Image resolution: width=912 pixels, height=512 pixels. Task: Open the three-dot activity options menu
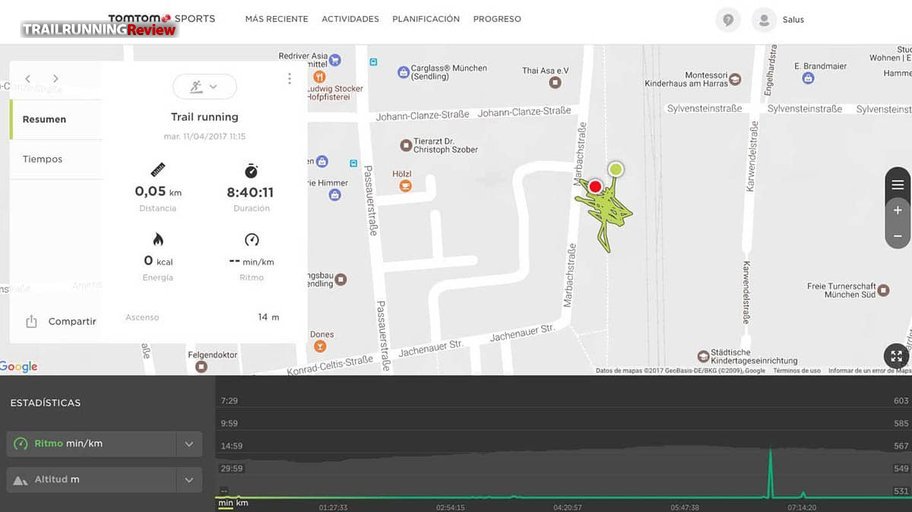coord(289,79)
